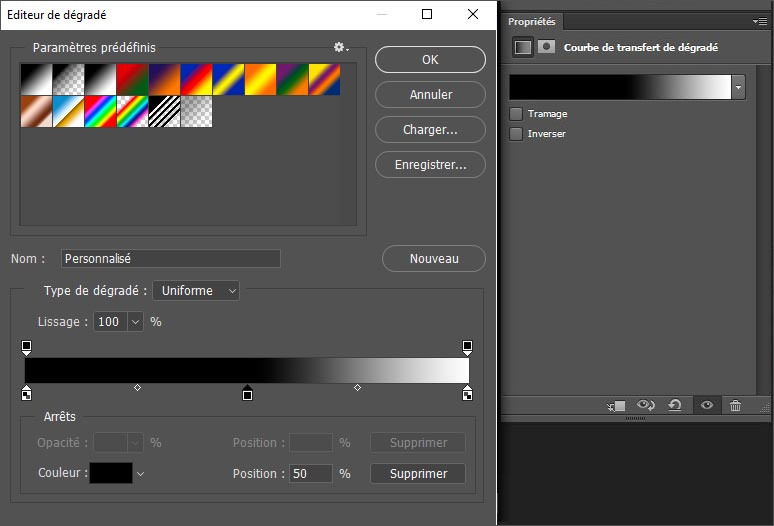This screenshot has height=526, width=774.
Task: Click the Nouveau button
Action: tap(434, 258)
